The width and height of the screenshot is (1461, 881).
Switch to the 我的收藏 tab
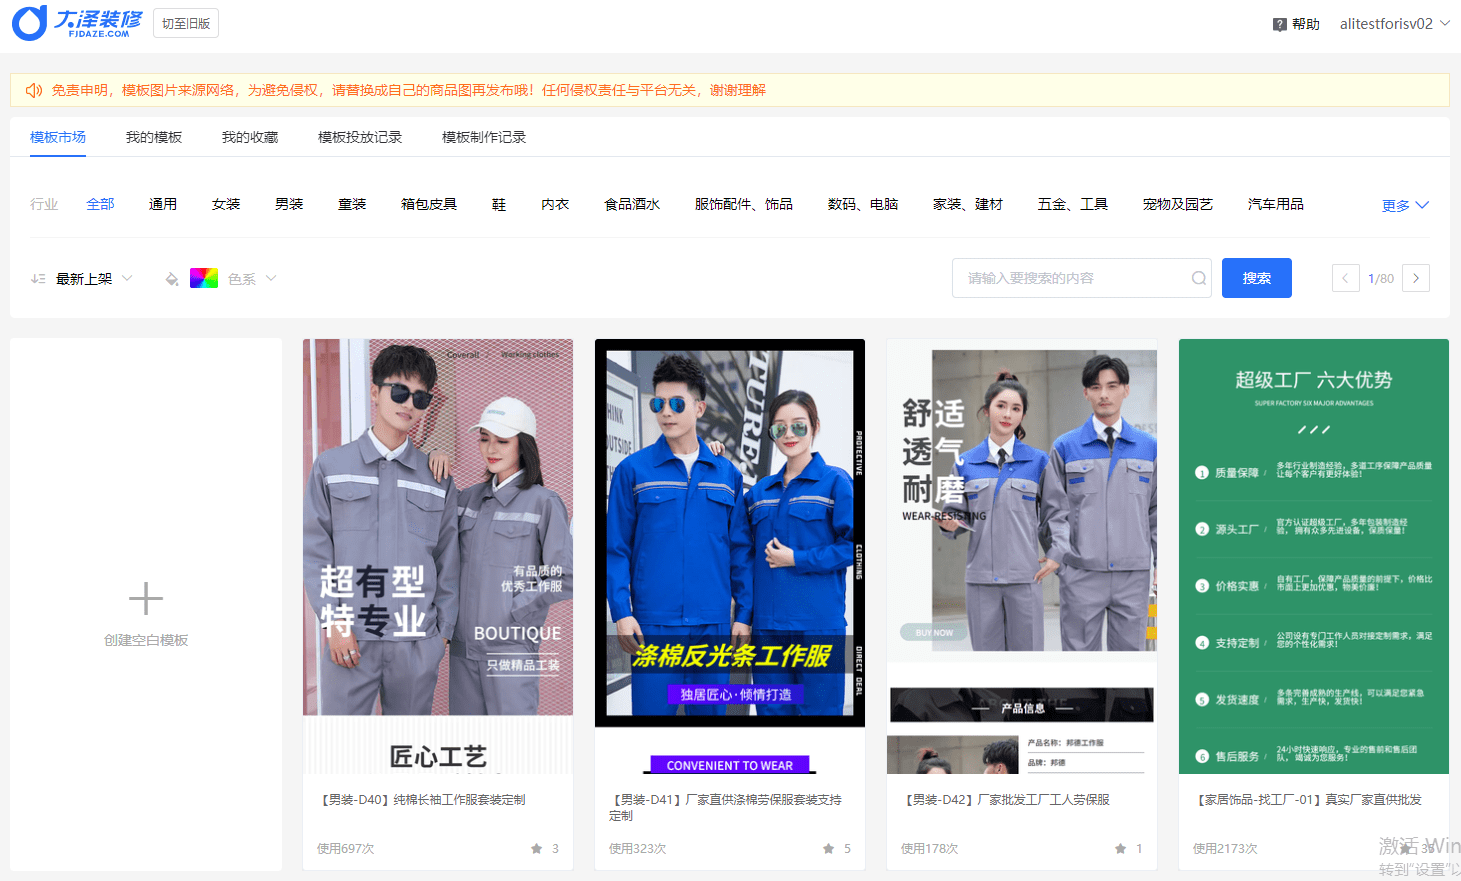[250, 137]
